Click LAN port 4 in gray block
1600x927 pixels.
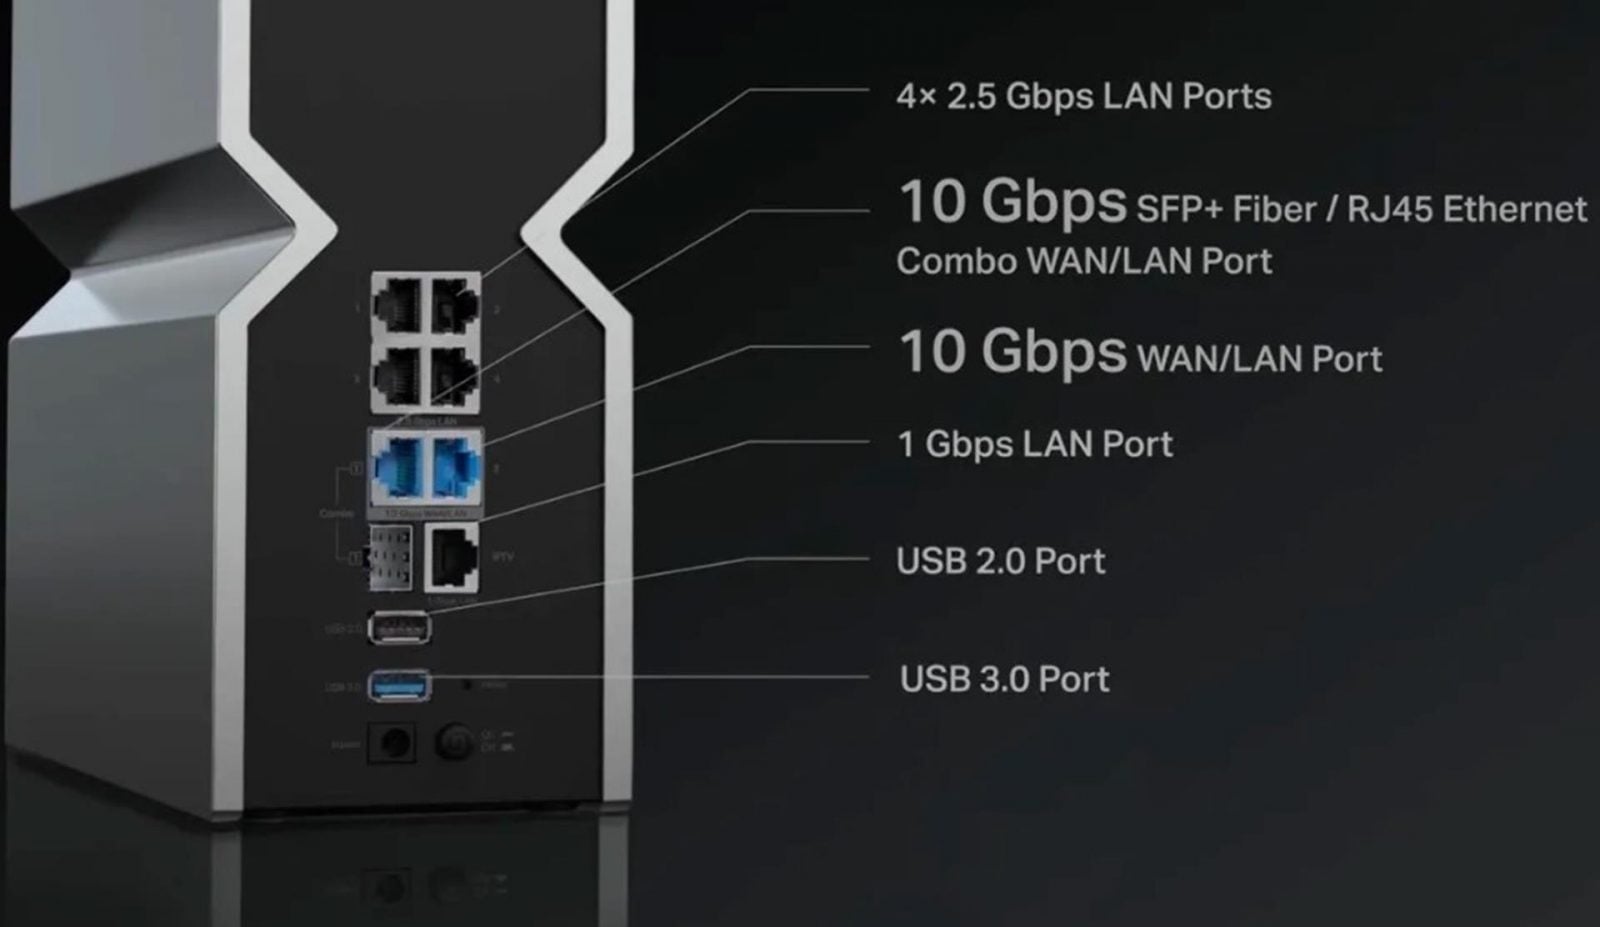click(453, 374)
